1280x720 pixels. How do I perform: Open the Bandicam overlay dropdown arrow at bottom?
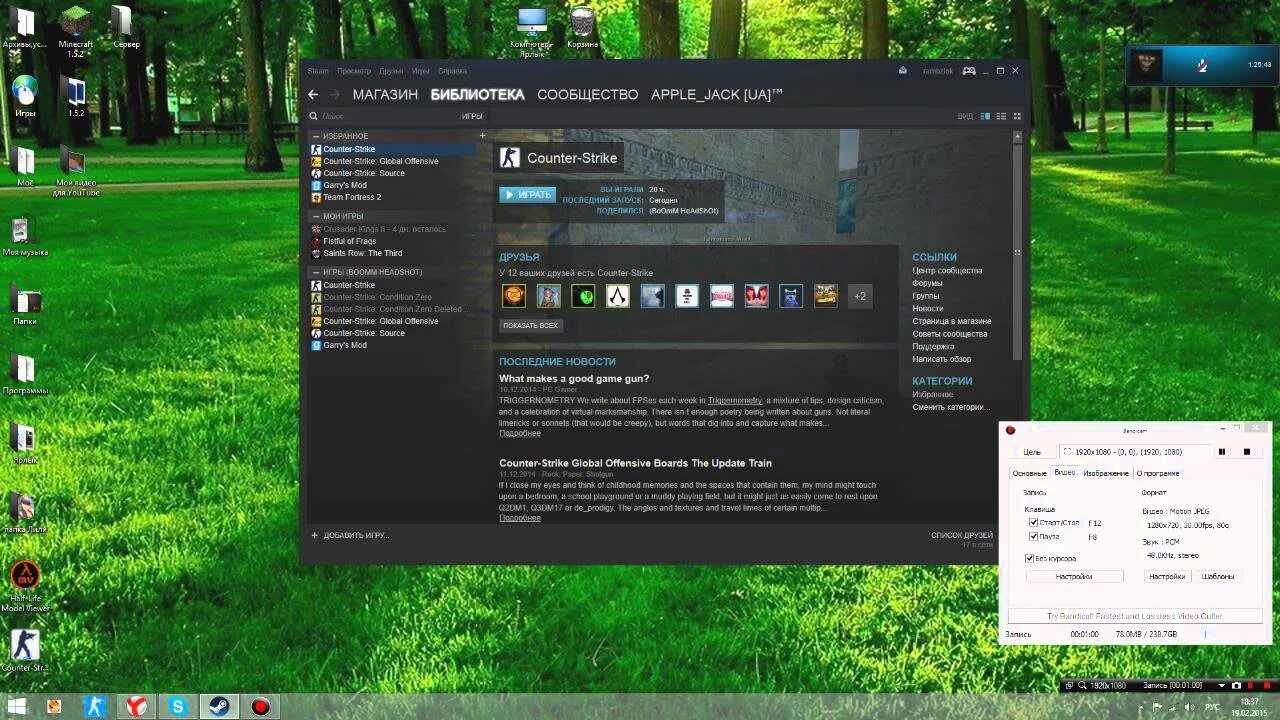[x=1221, y=685]
